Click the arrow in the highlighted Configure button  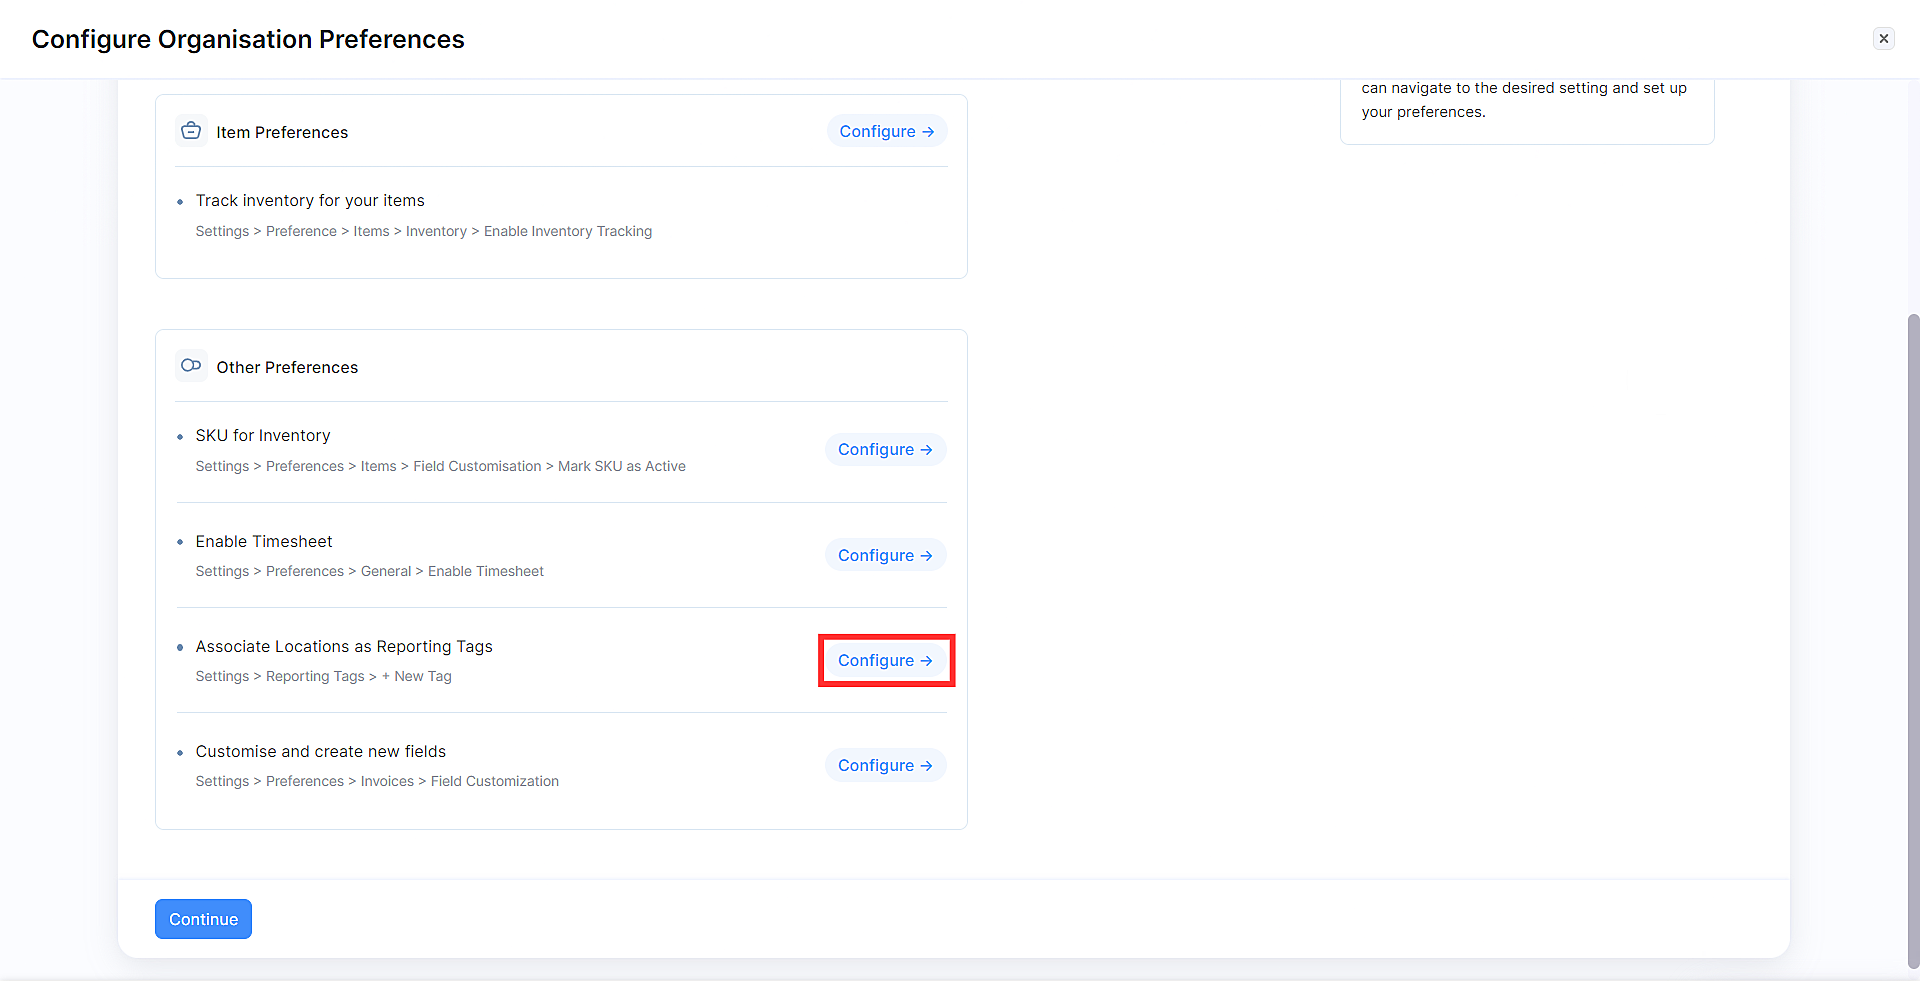click(x=927, y=660)
